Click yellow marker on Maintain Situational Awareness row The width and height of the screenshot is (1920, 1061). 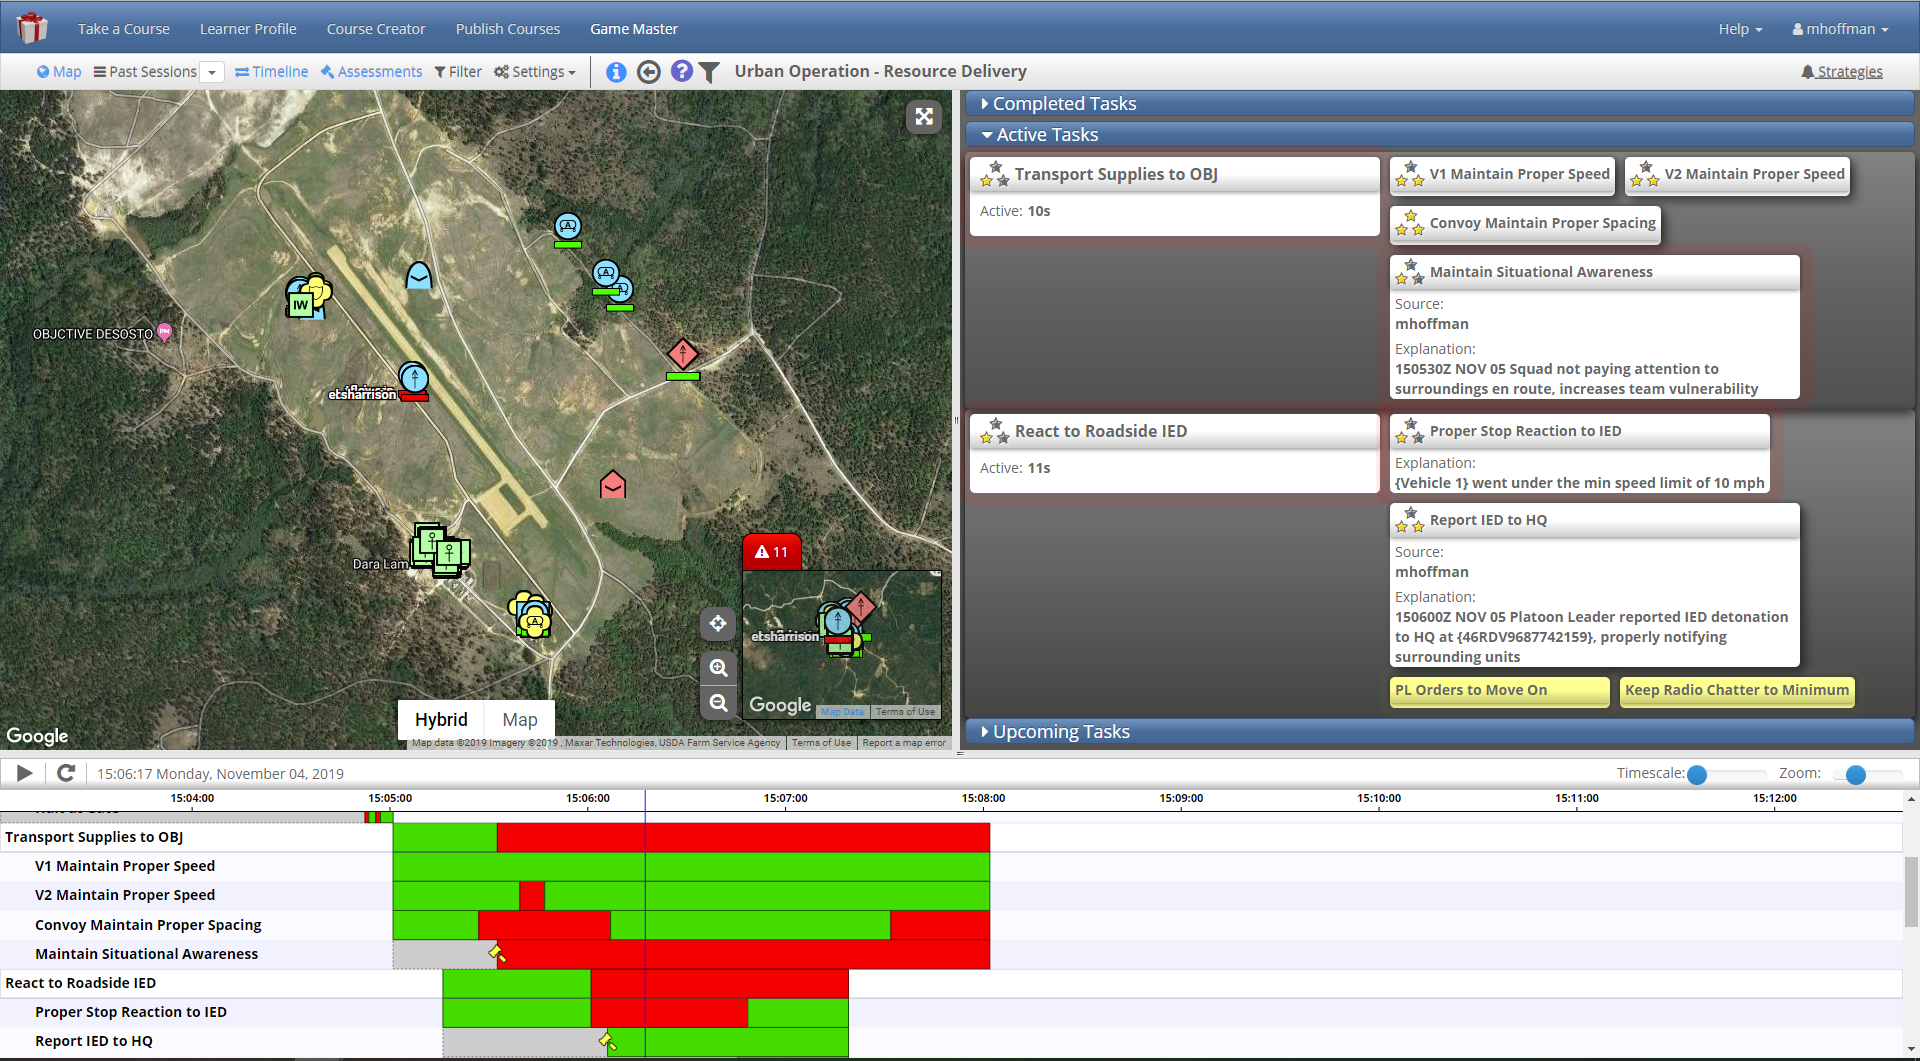[497, 953]
